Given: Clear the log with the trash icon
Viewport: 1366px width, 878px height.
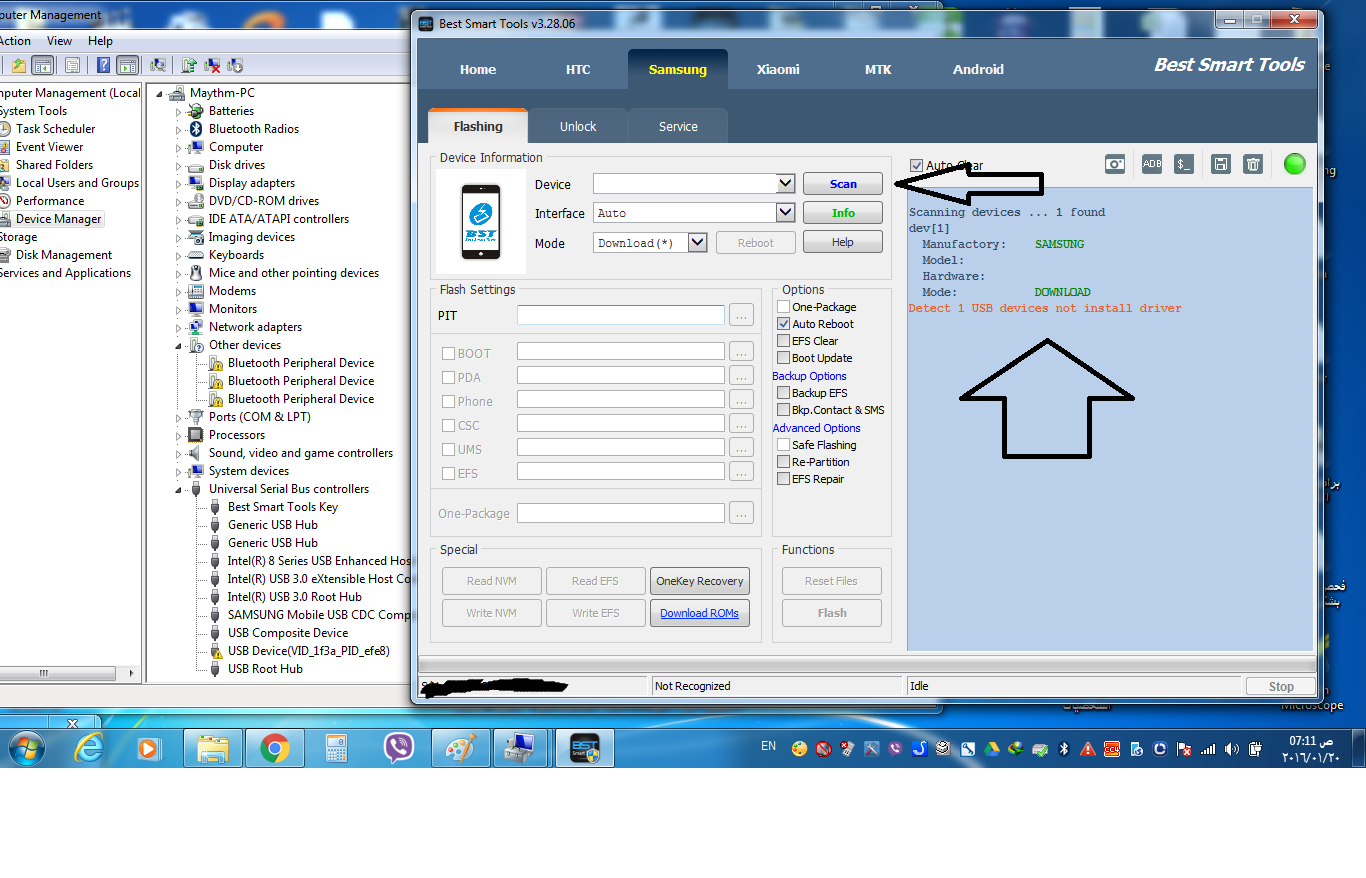Looking at the screenshot, I should tap(1253, 164).
